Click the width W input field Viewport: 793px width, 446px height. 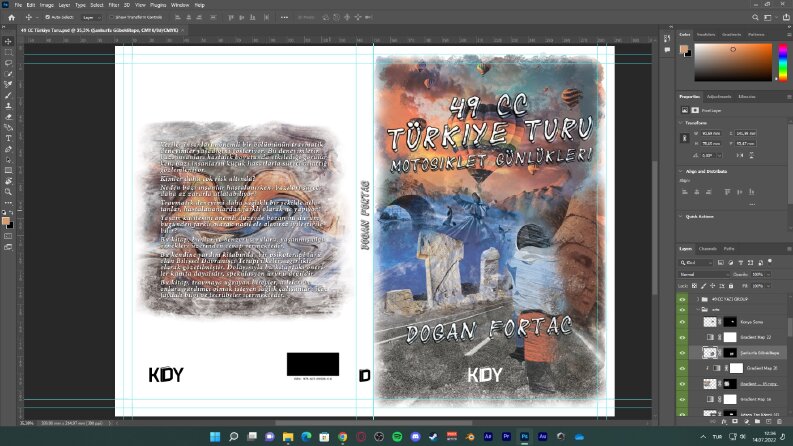tap(711, 133)
